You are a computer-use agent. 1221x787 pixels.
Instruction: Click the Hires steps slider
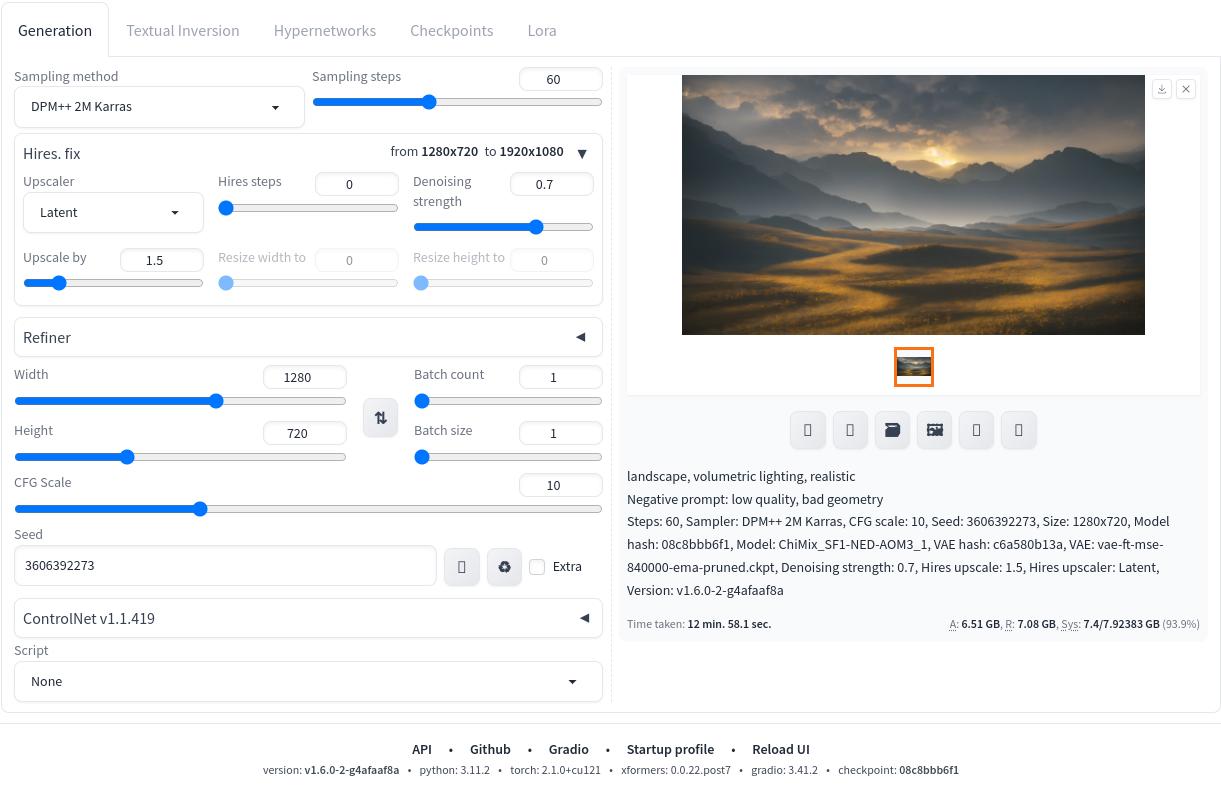point(308,208)
